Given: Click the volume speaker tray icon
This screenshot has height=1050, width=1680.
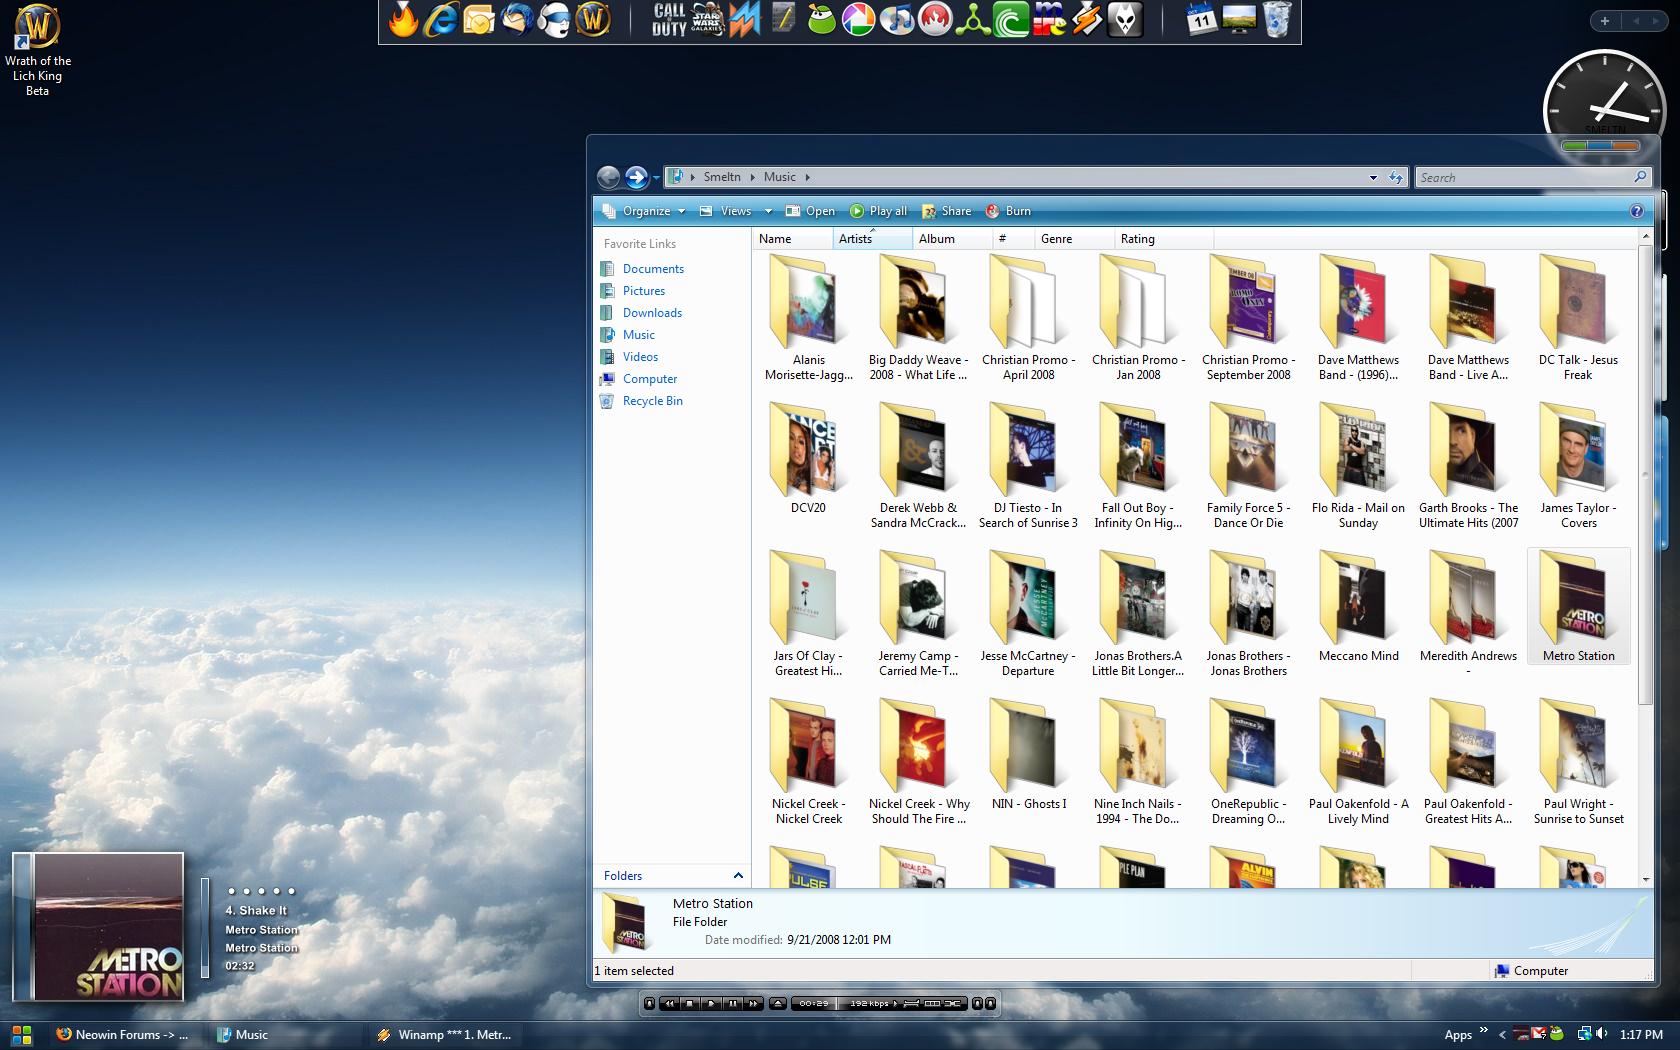Looking at the screenshot, I should (1602, 1034).
